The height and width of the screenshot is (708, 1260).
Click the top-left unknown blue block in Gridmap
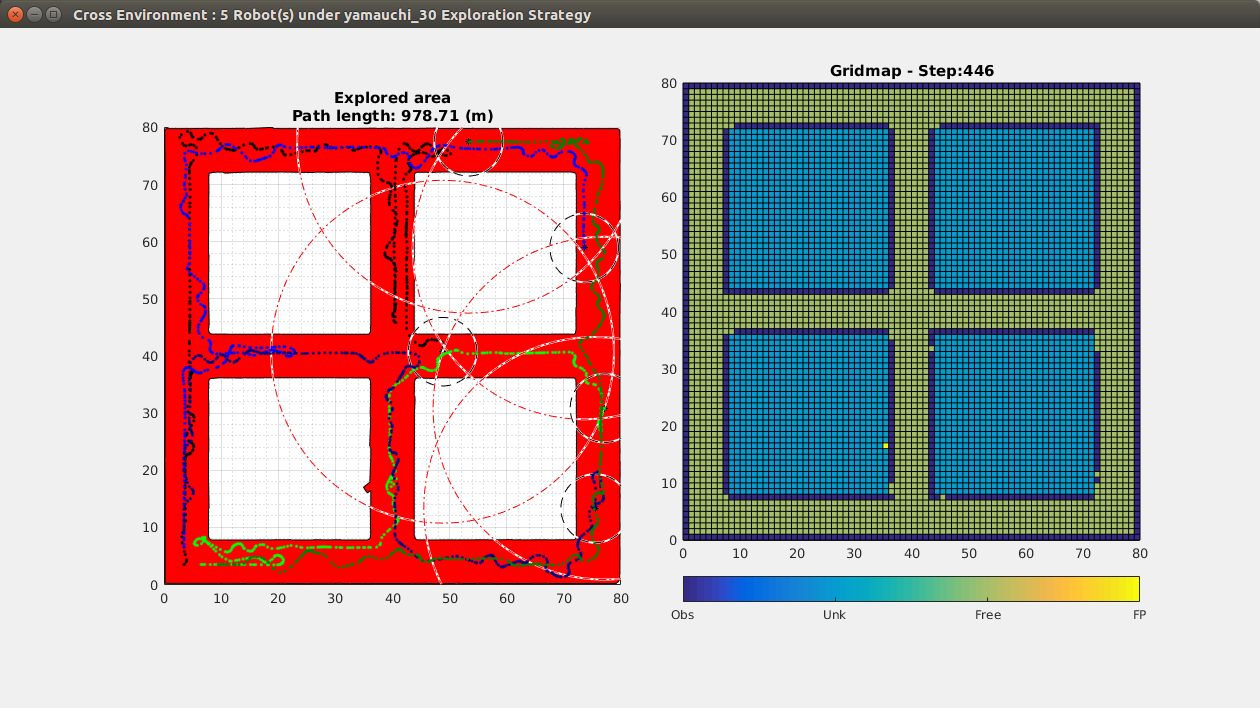(x=806, y=210)
